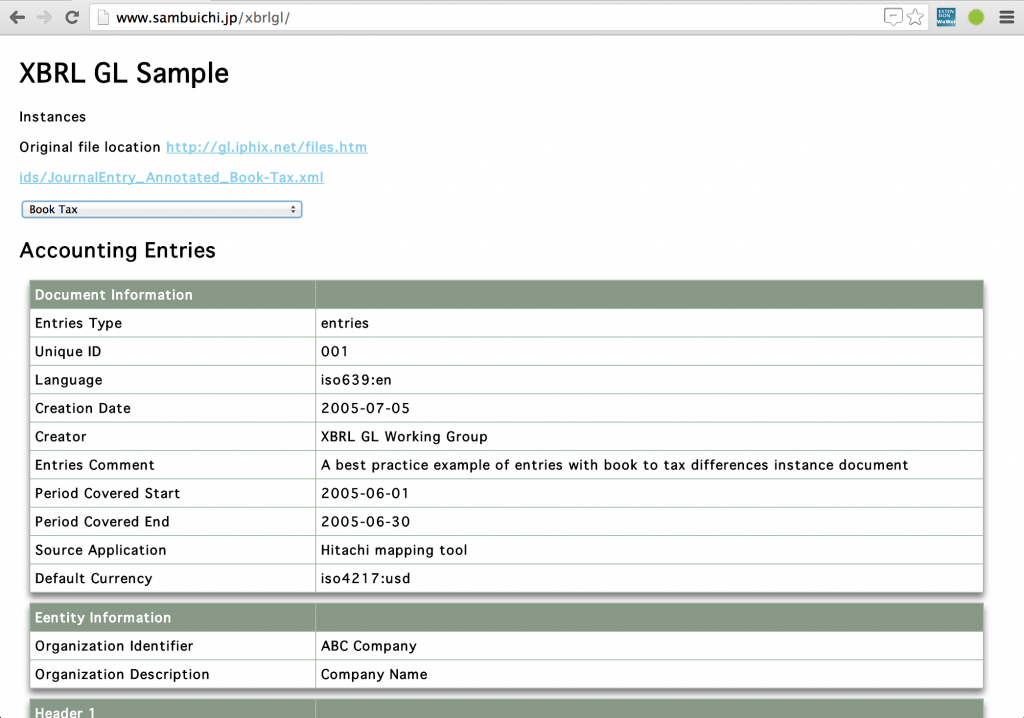This screenshot has width=1024, height=718.
Task: Reload the current page
Action: pos(72,17)
